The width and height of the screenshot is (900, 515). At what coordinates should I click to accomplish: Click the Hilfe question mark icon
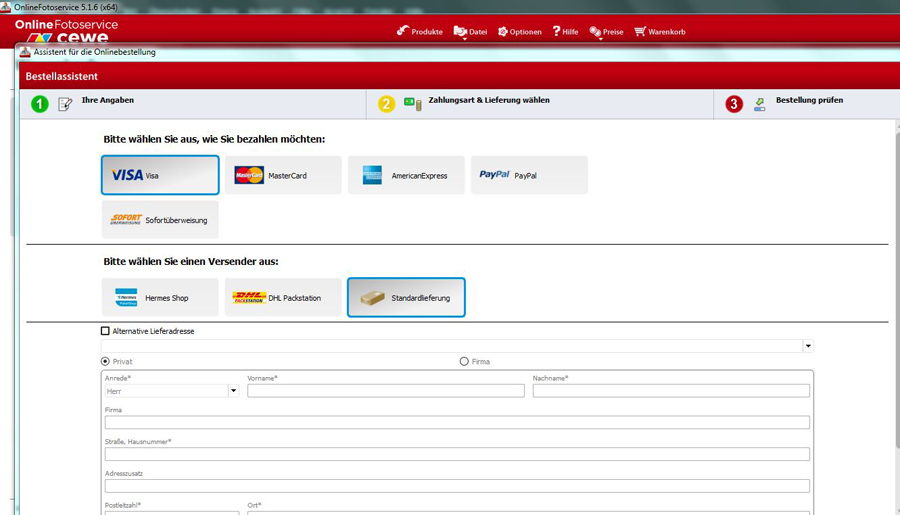(556, 31)
